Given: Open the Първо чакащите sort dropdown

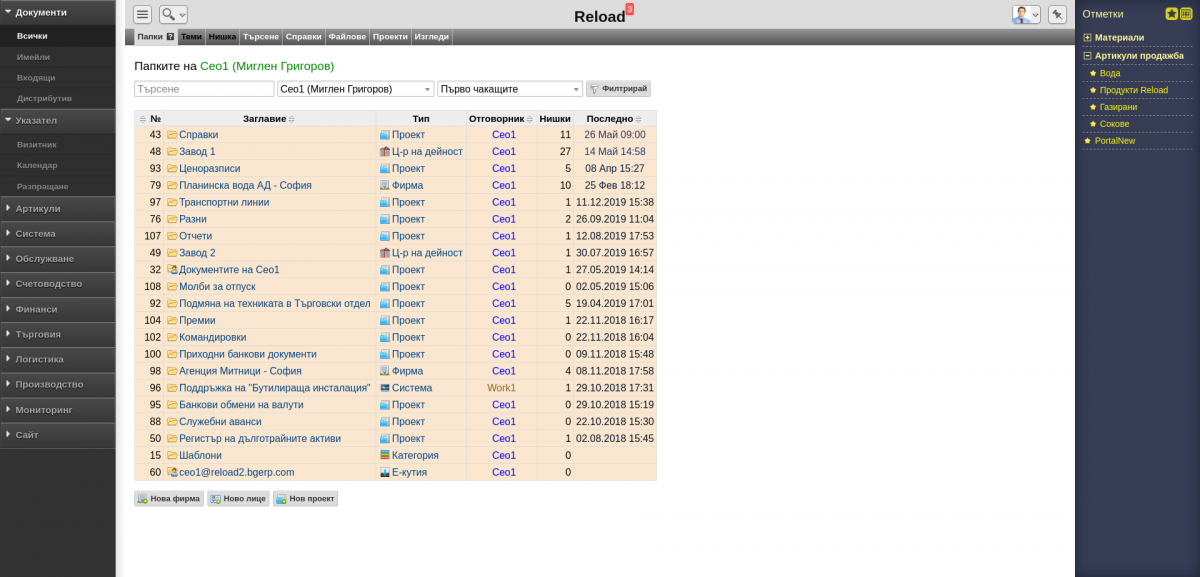Looking at the screenshot, I should point(509,89).
